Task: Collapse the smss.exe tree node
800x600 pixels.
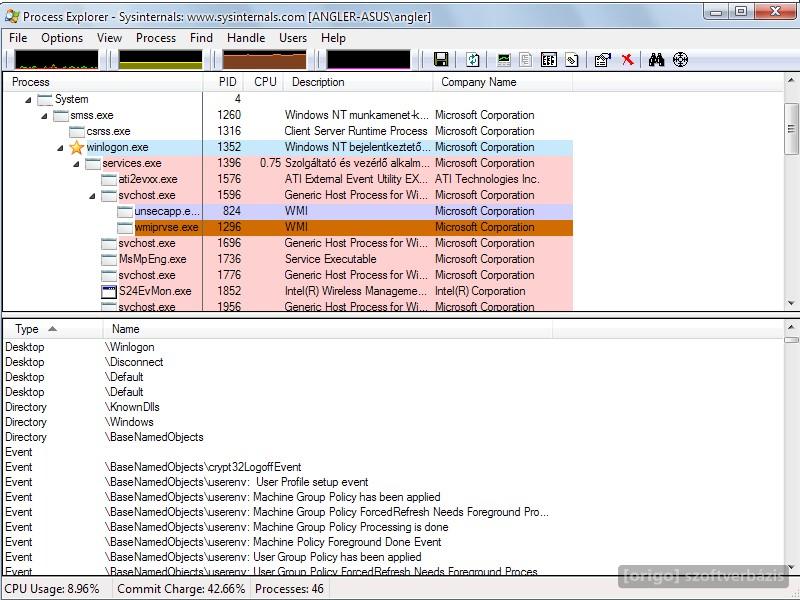Action: click(x=44, y=116)
